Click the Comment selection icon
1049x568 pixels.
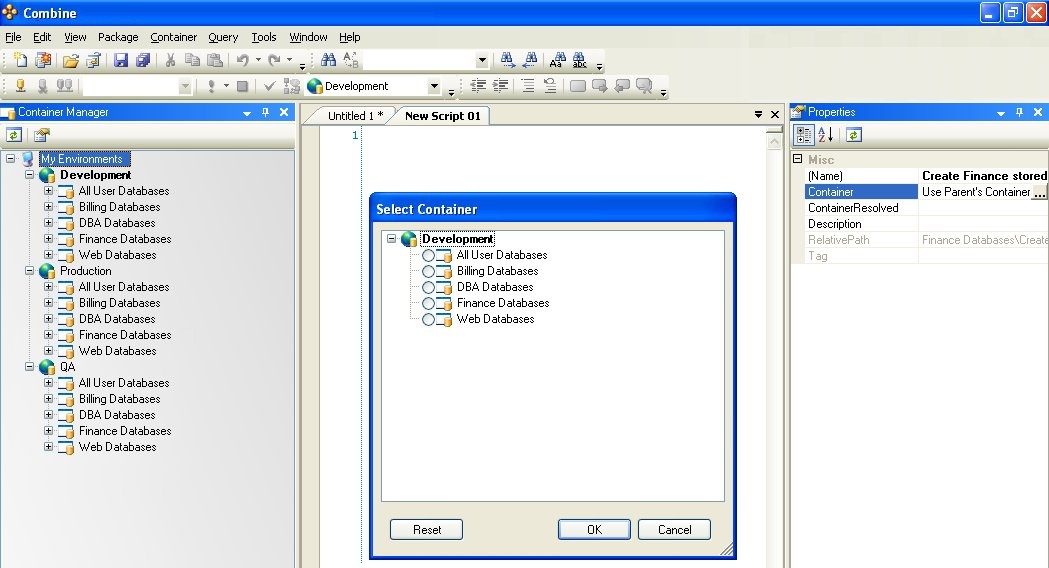[x=528, y=86]
